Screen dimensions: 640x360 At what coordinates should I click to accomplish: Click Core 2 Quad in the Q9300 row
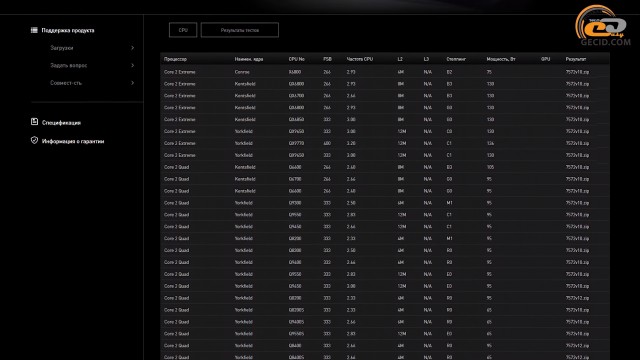click(x=176, y=202)
